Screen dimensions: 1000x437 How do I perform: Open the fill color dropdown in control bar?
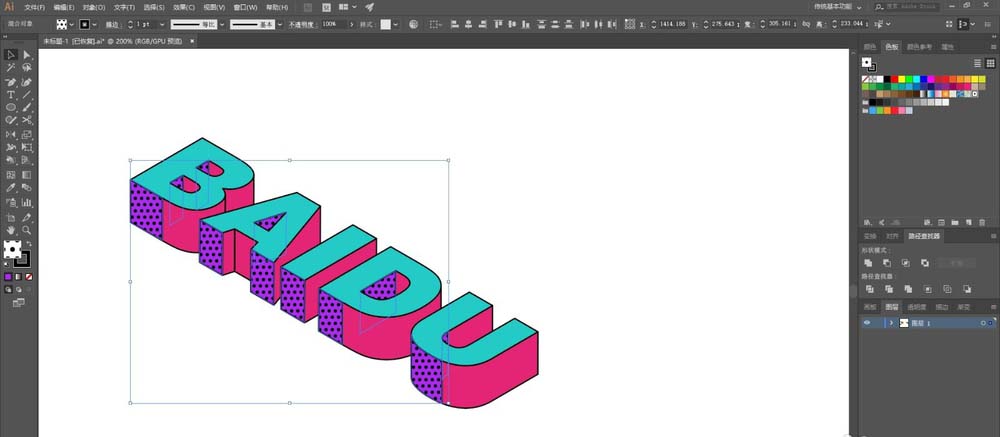click(71, 24)
